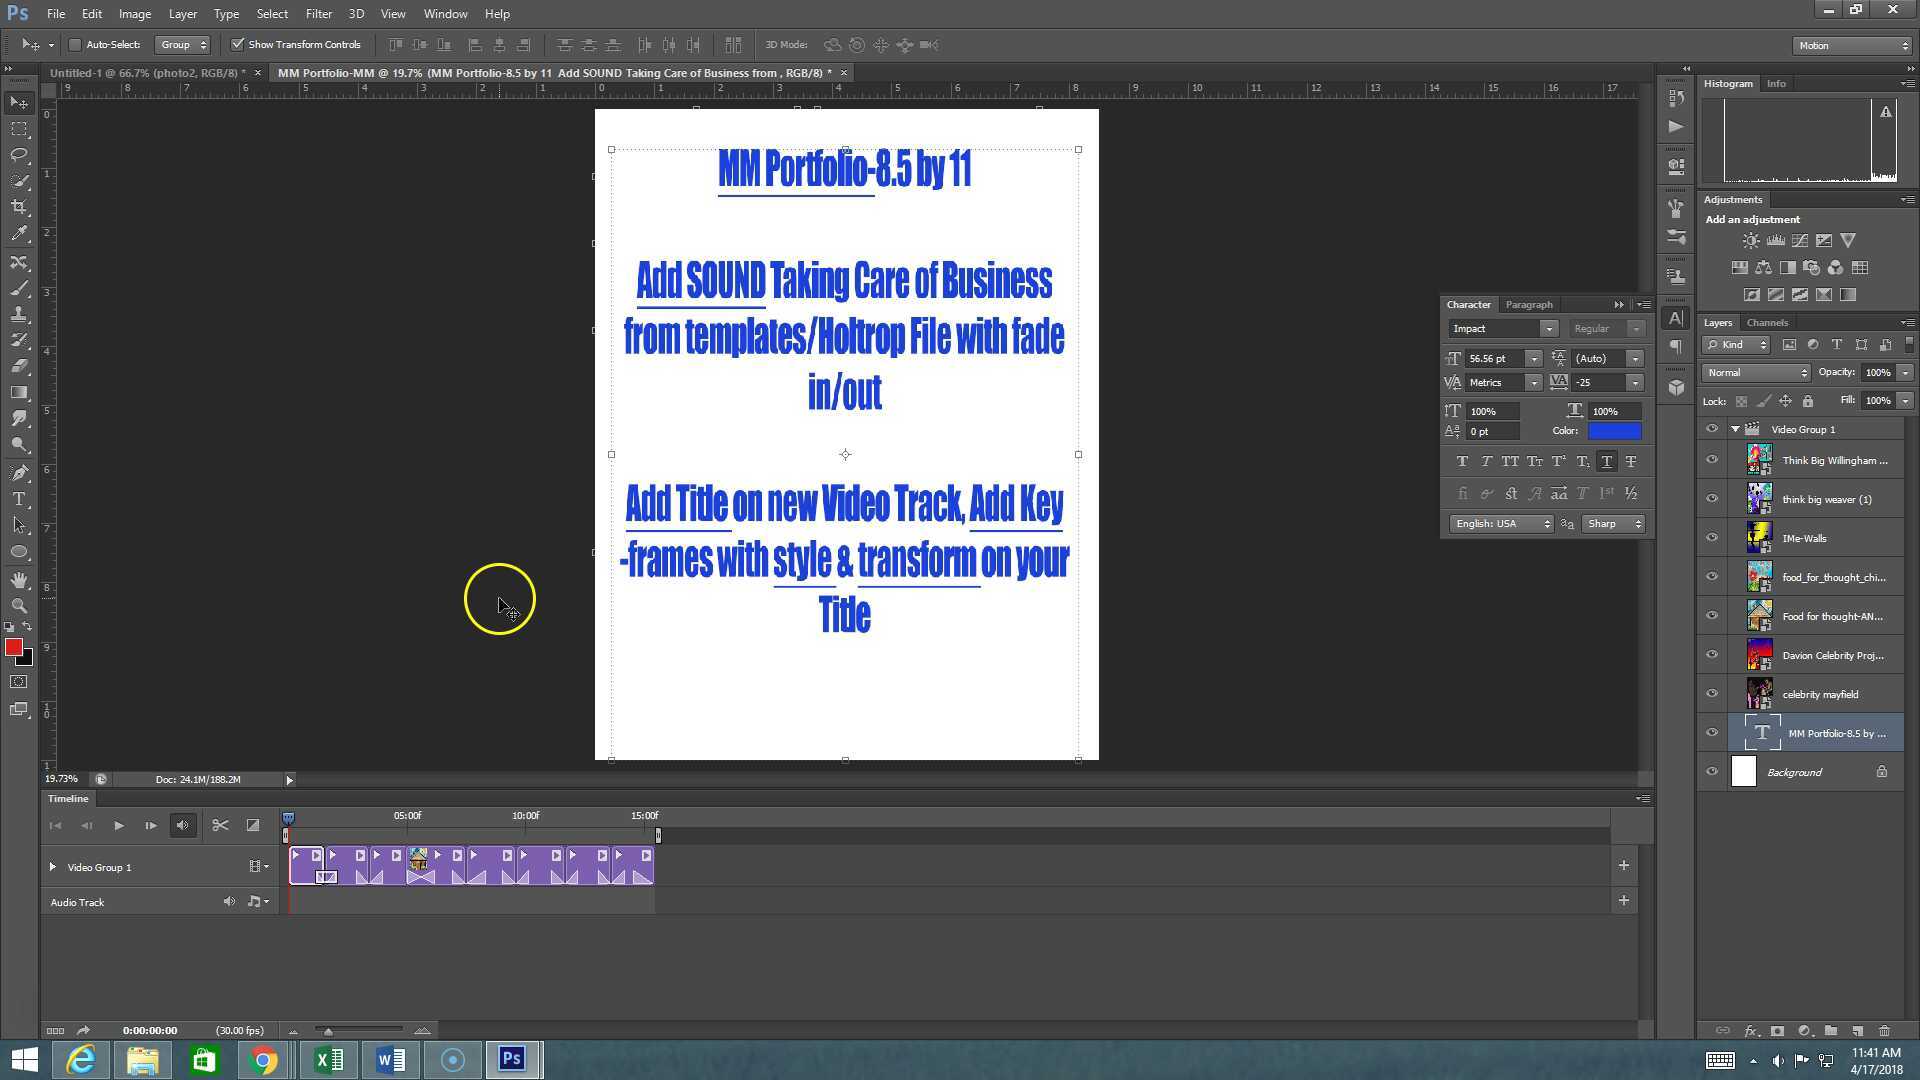Open the Normal blend mode dropdown
This screenshot has height=1080, width=1920.
tap(1756, 373)
